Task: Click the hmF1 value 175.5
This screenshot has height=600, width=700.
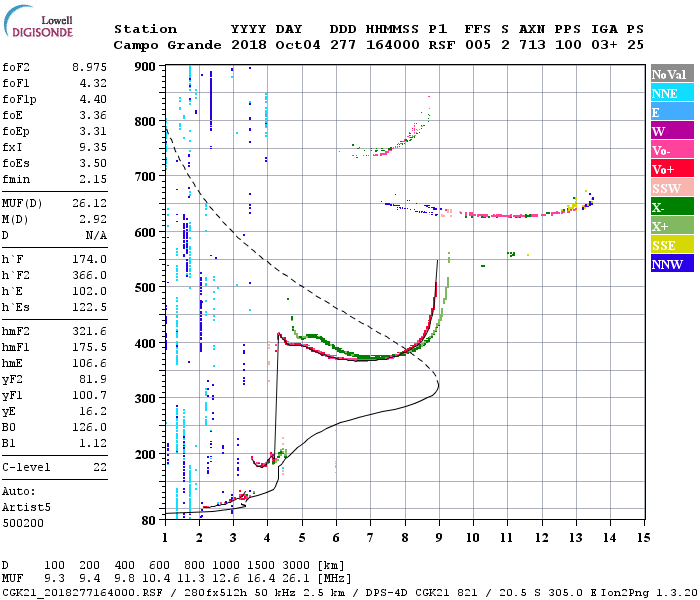Action: (x=89, y=347)
